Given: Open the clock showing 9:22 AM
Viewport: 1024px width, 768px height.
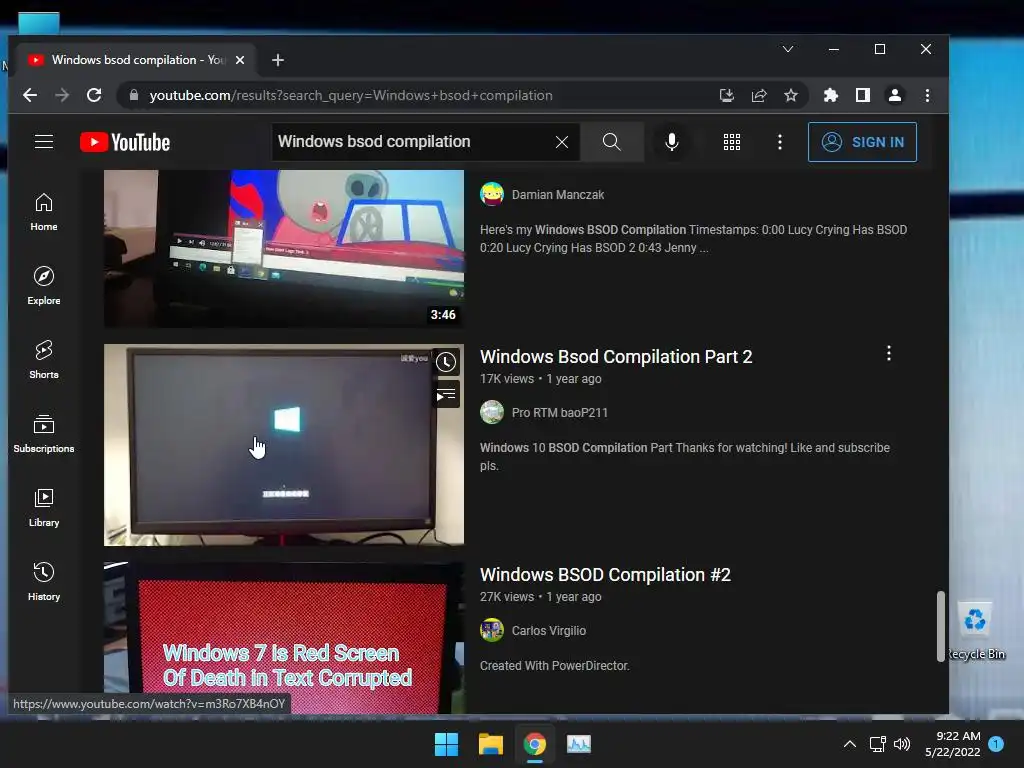Looking at the screenshot, I should tap(952, 744).
